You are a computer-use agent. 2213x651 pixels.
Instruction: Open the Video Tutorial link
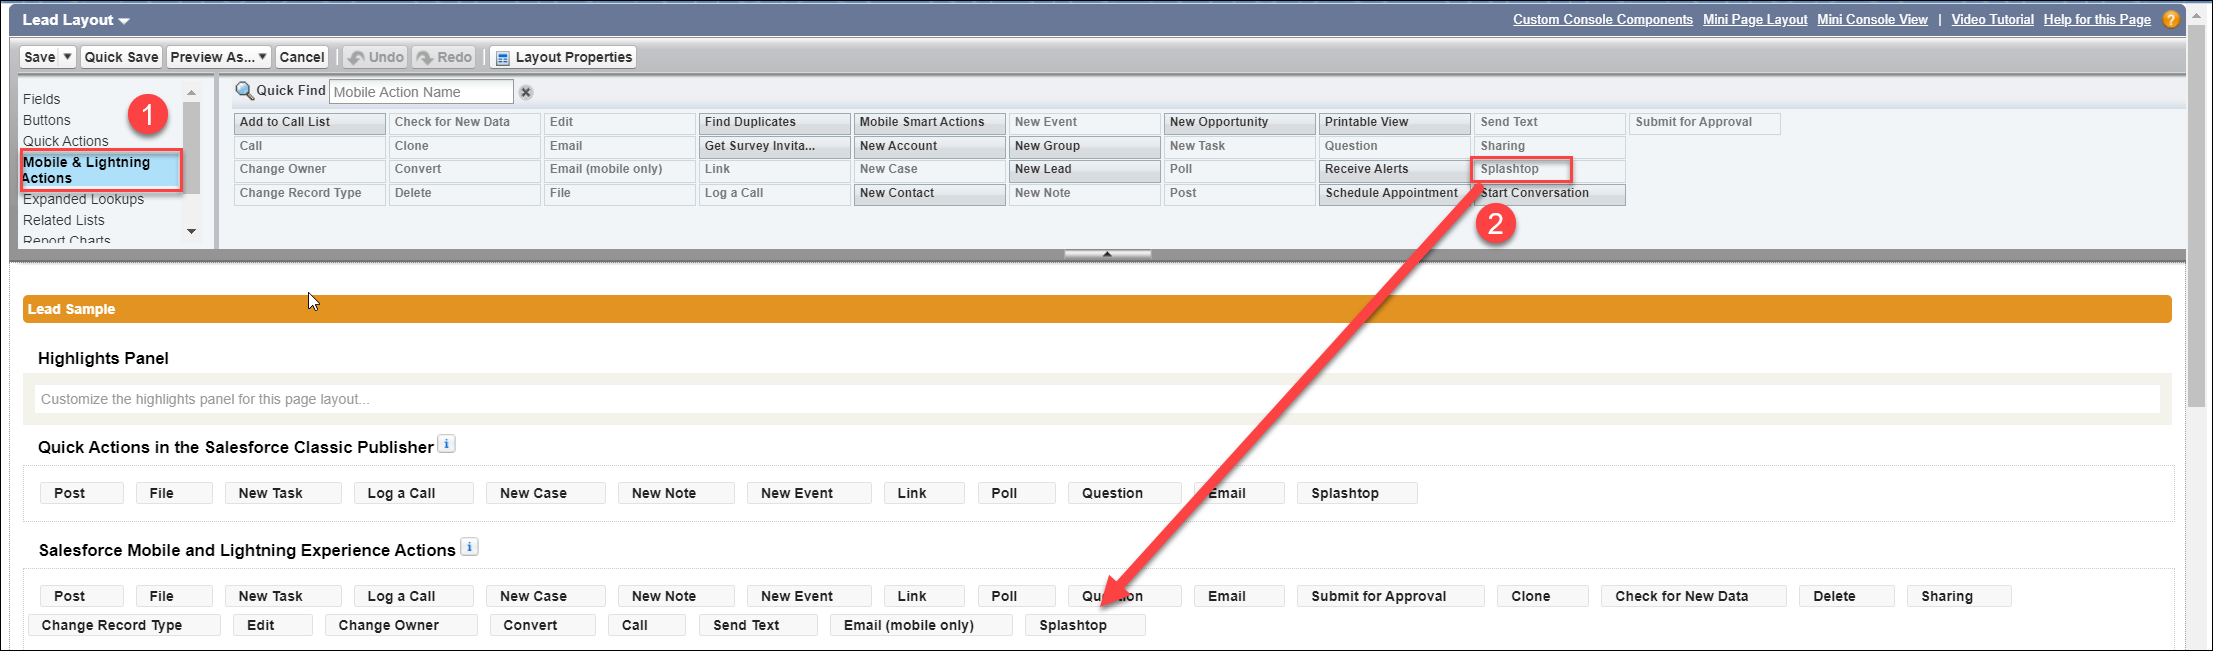[x=1992, y=19]
